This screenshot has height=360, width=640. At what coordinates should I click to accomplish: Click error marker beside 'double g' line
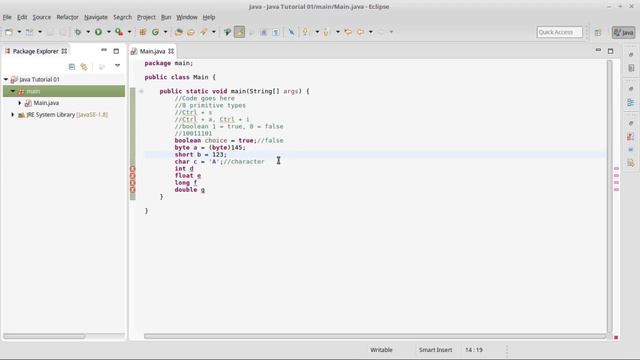pos(133,189)
